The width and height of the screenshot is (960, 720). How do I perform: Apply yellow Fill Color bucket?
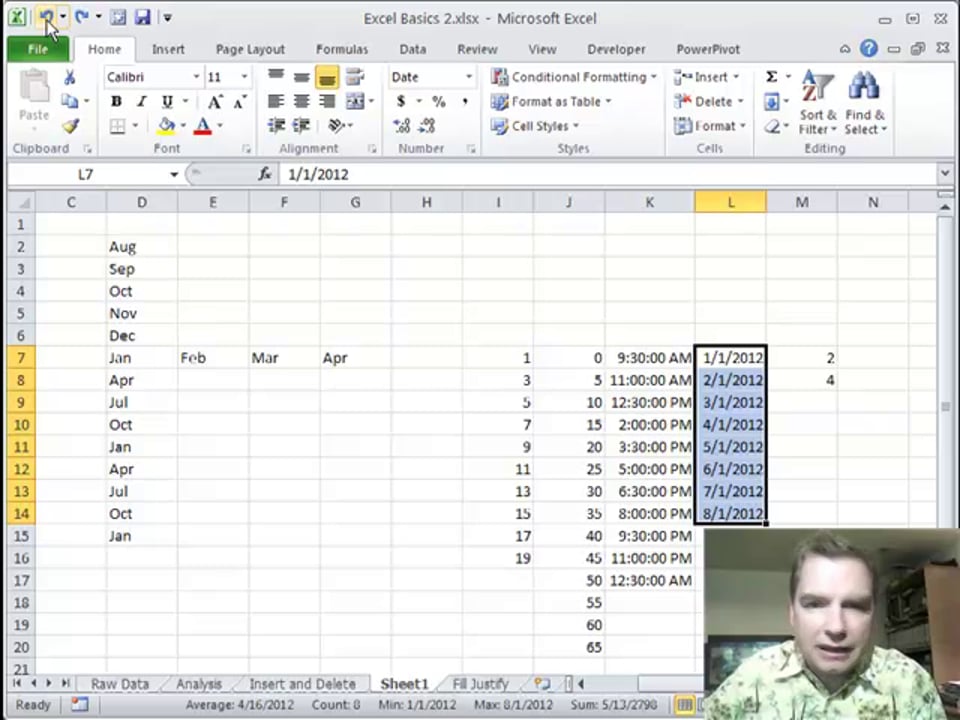click(166, 126)
